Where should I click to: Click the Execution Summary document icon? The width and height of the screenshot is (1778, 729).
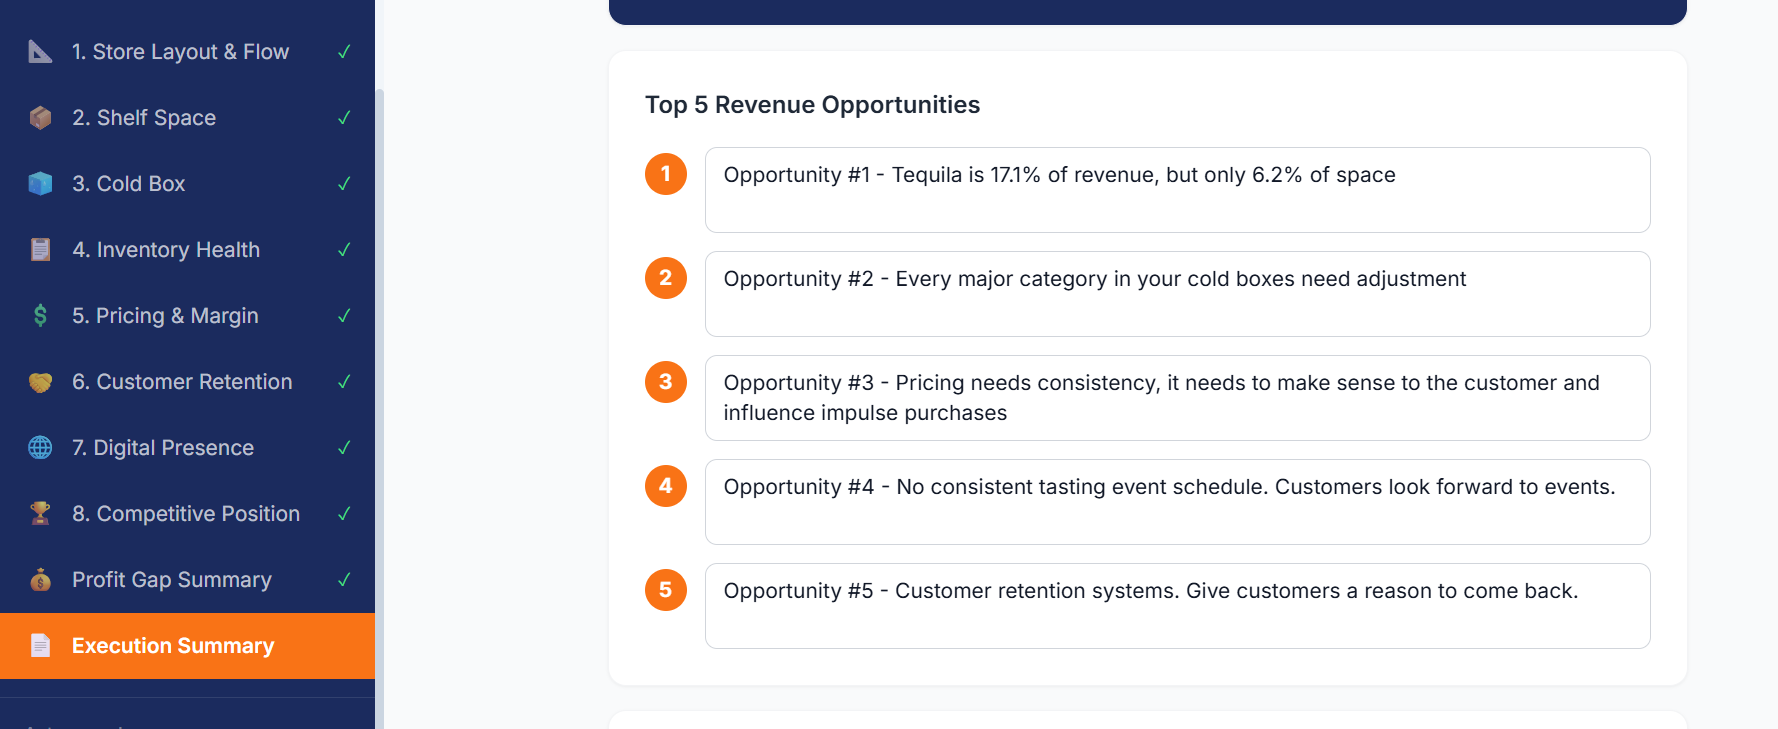[x=40, y=645]
